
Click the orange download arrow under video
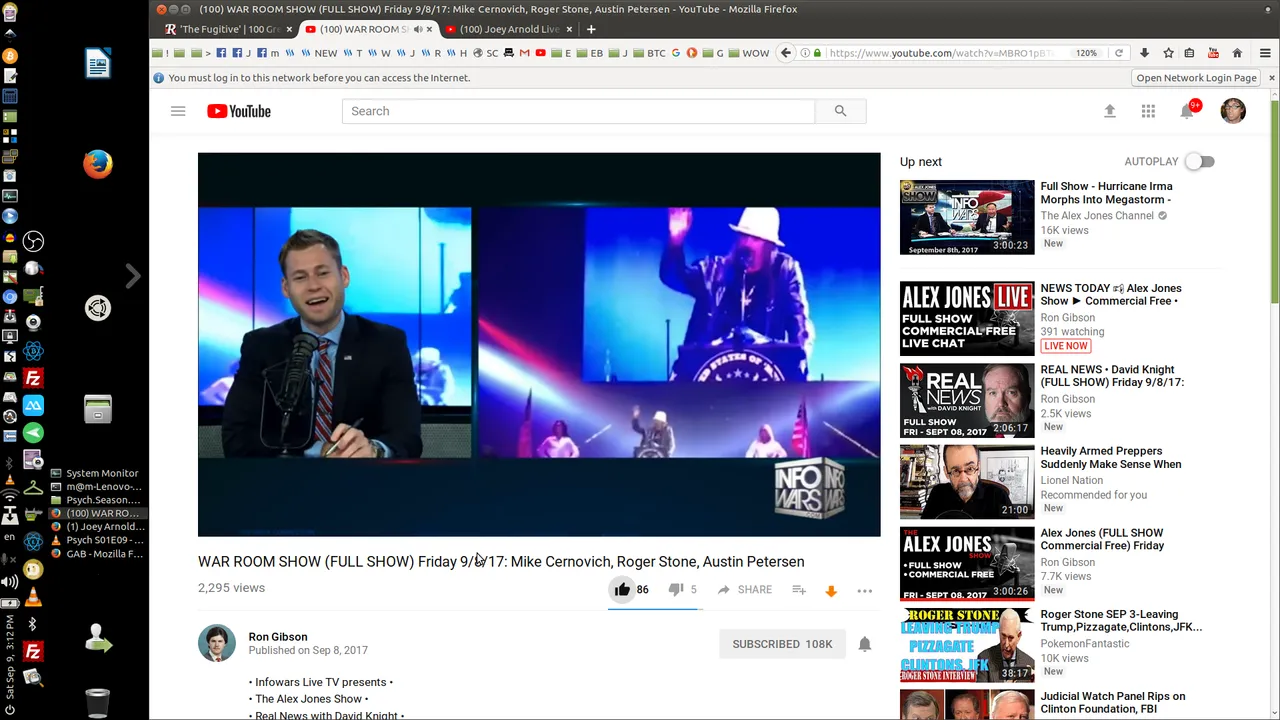[830, 591]
